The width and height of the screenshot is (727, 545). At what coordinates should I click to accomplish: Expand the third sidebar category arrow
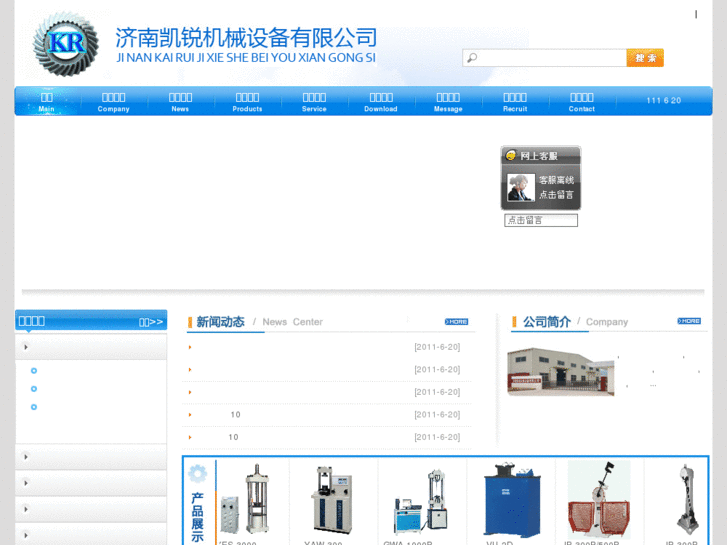26,483
